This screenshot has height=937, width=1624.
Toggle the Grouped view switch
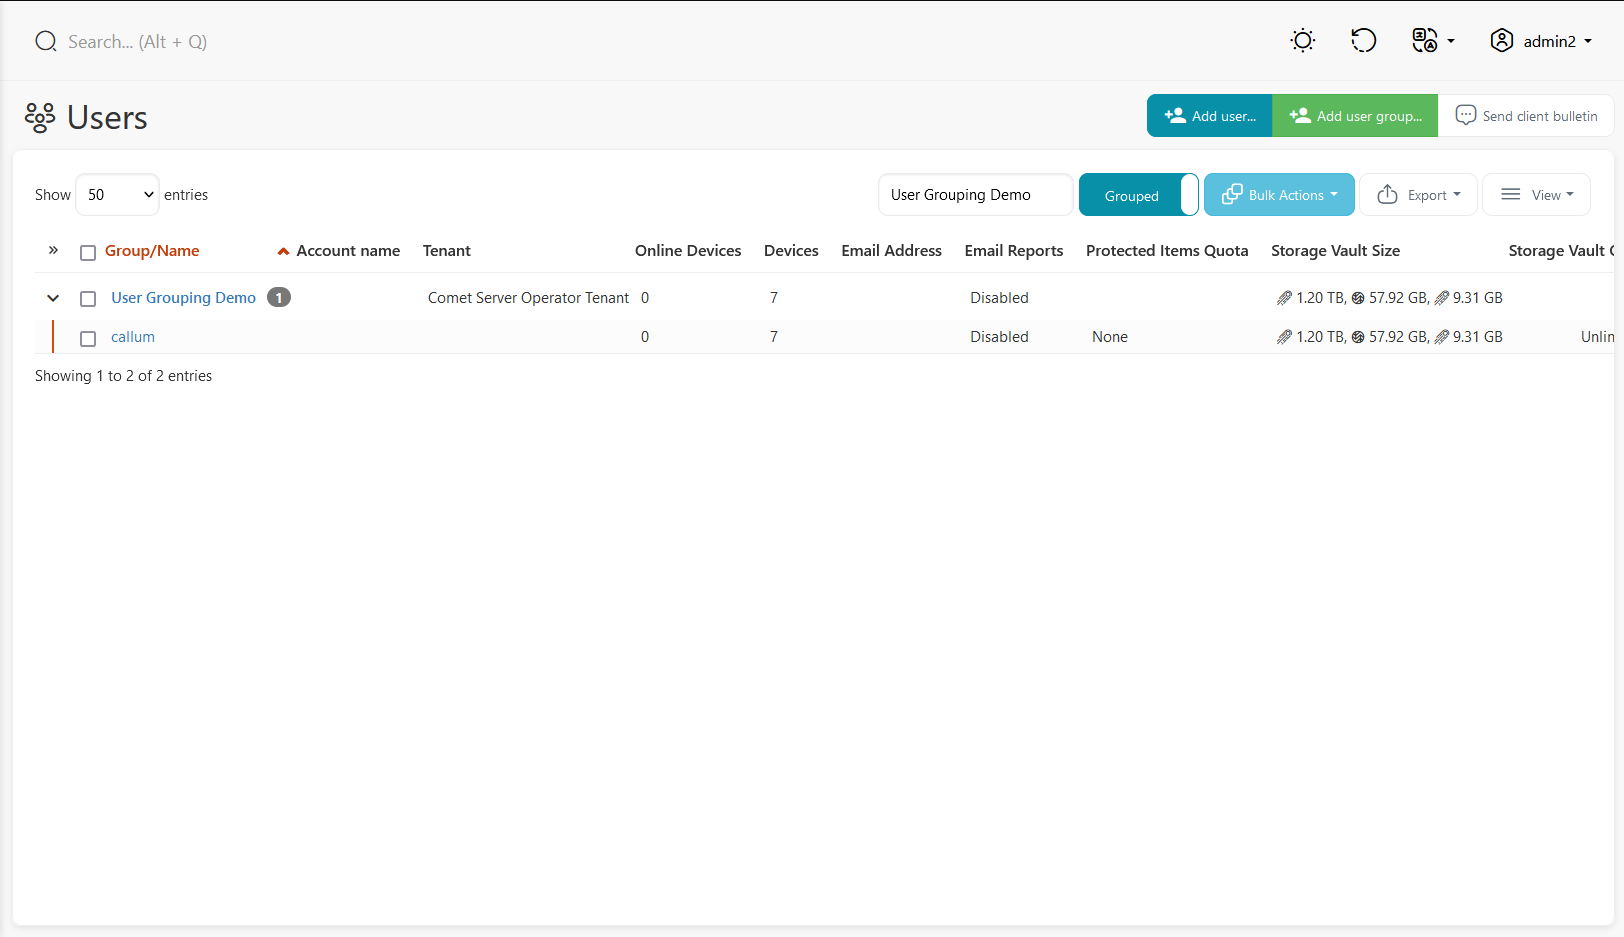click(1138, 195)
